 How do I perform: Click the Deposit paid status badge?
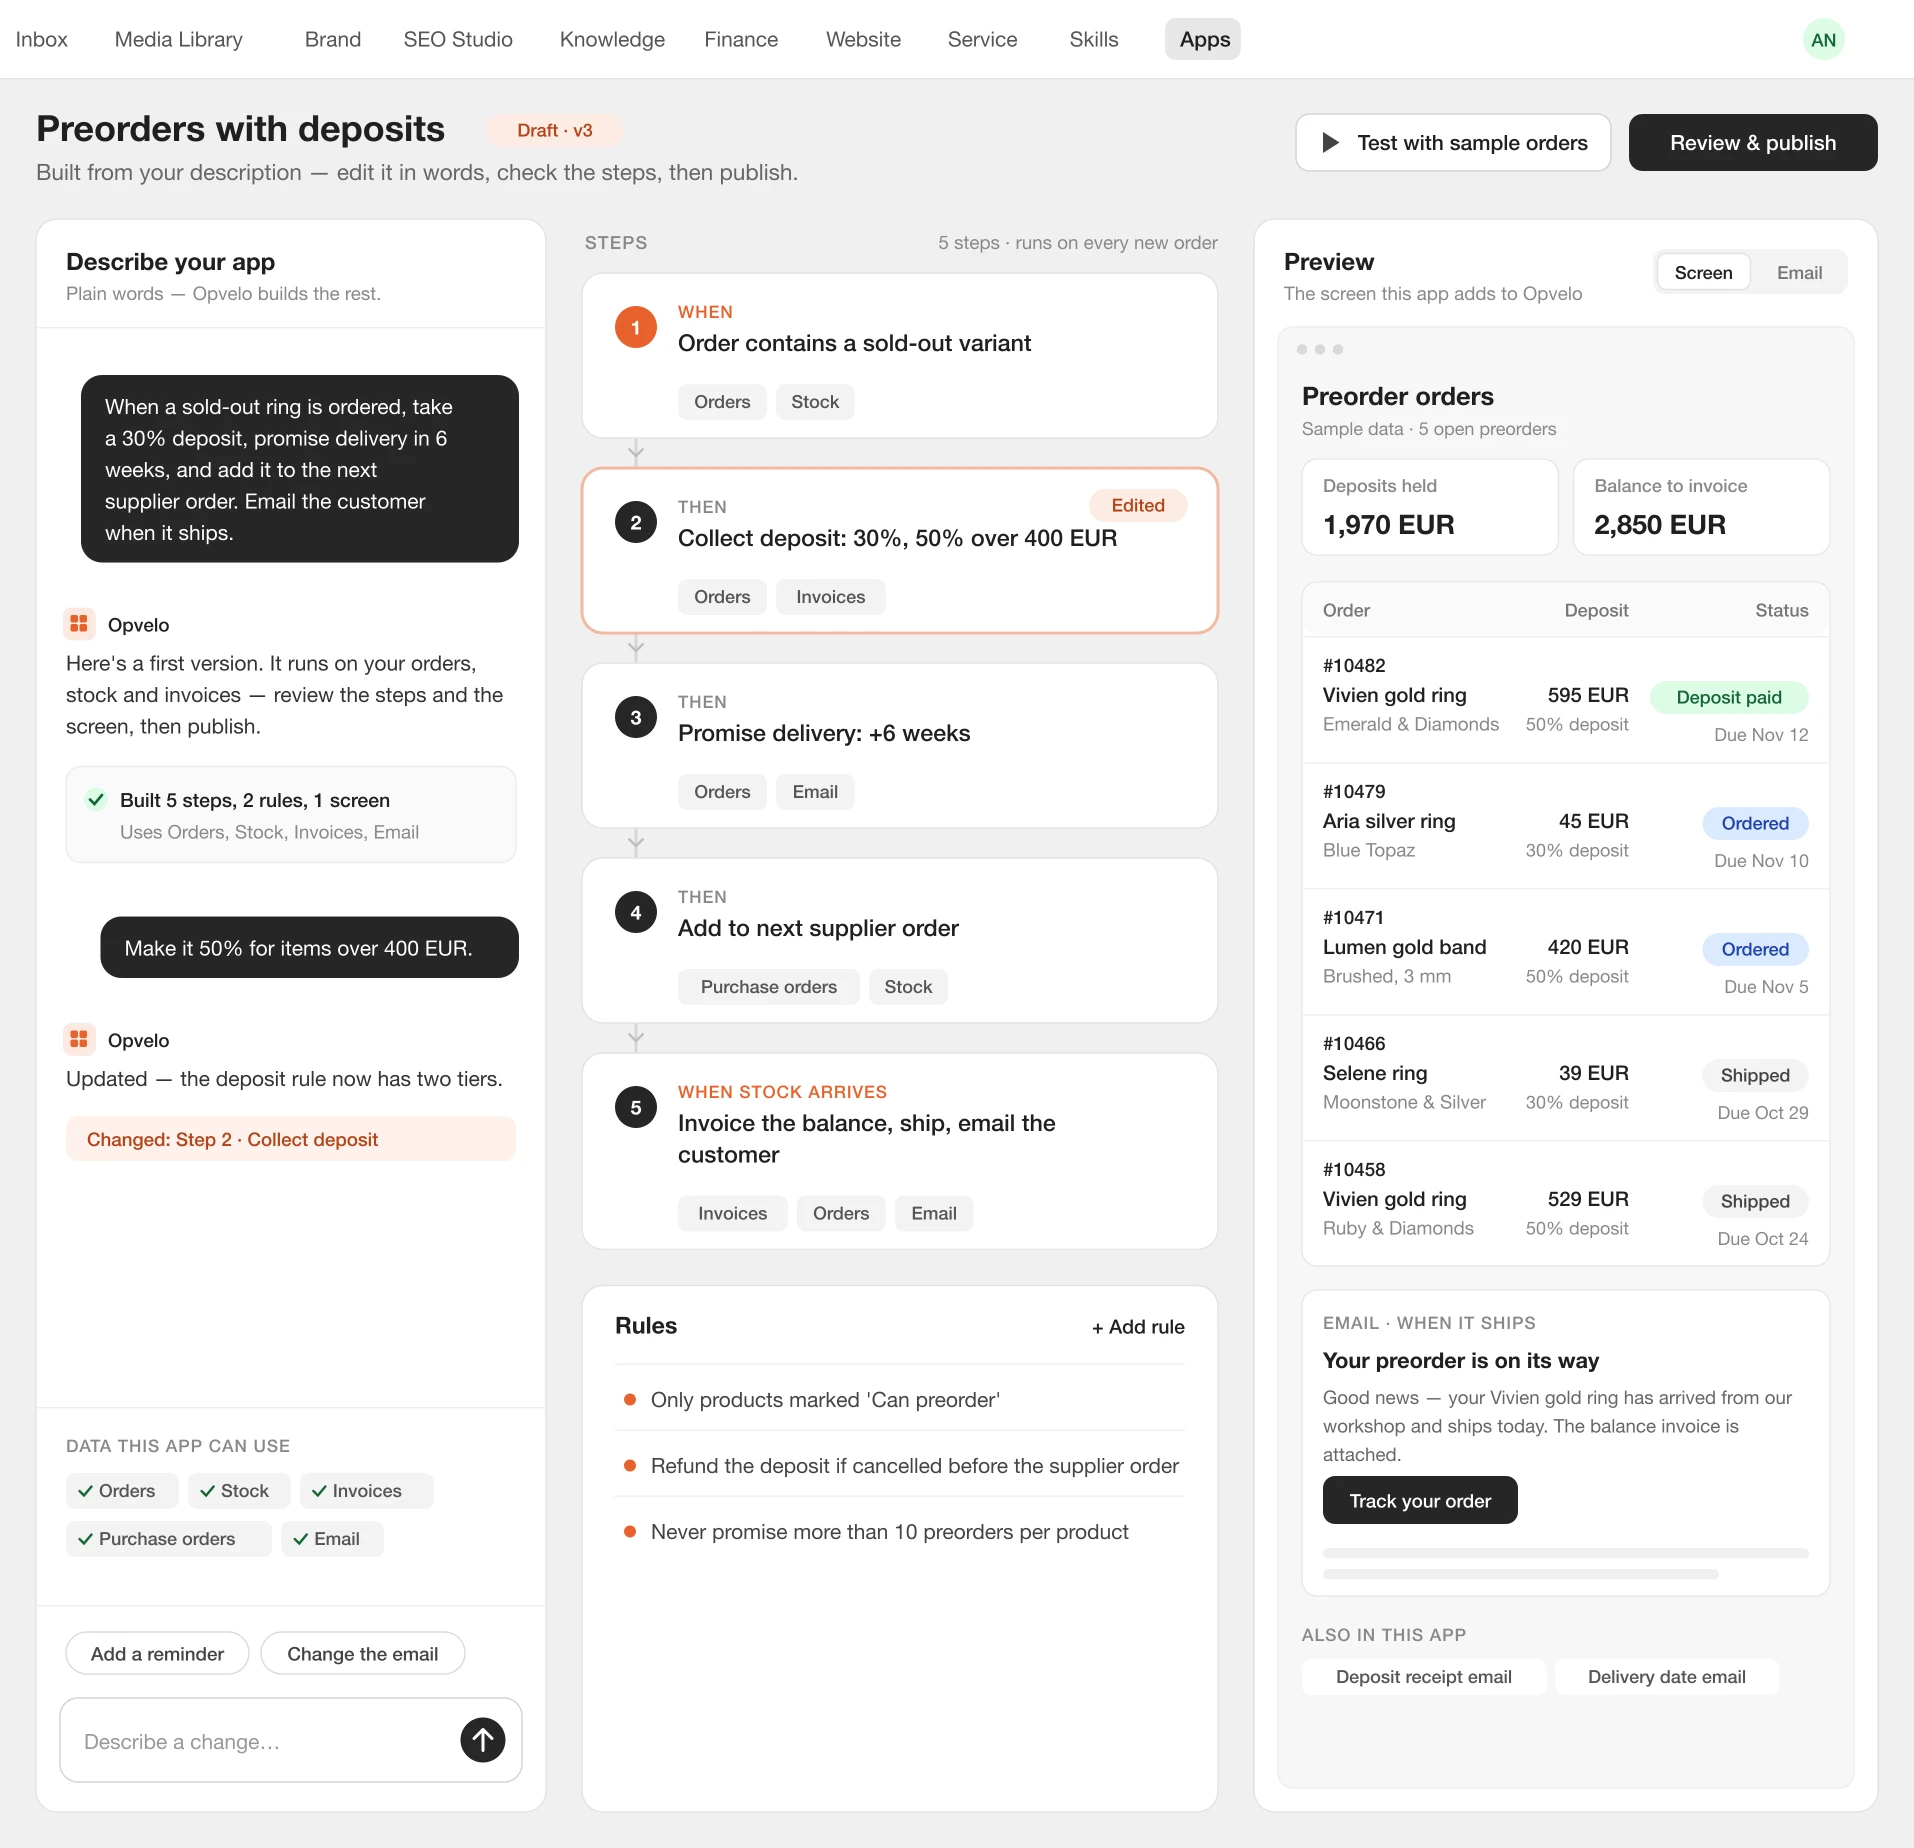[1728, 697]
